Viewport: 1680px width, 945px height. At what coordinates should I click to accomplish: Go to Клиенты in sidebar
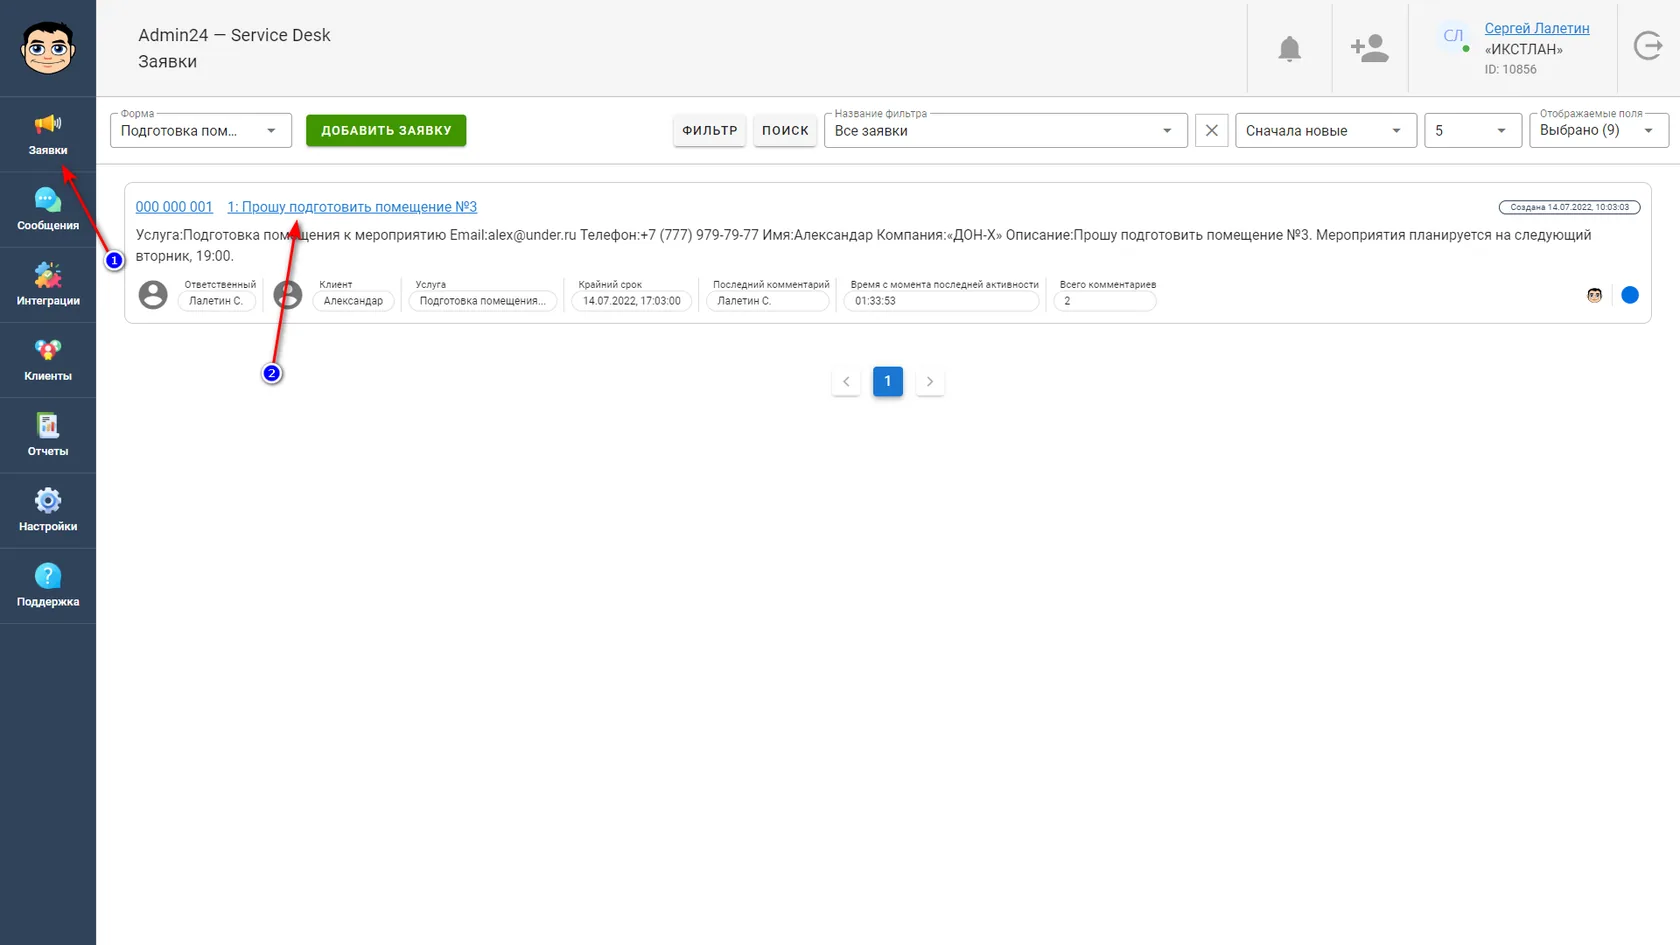click(x=48, y=360)
